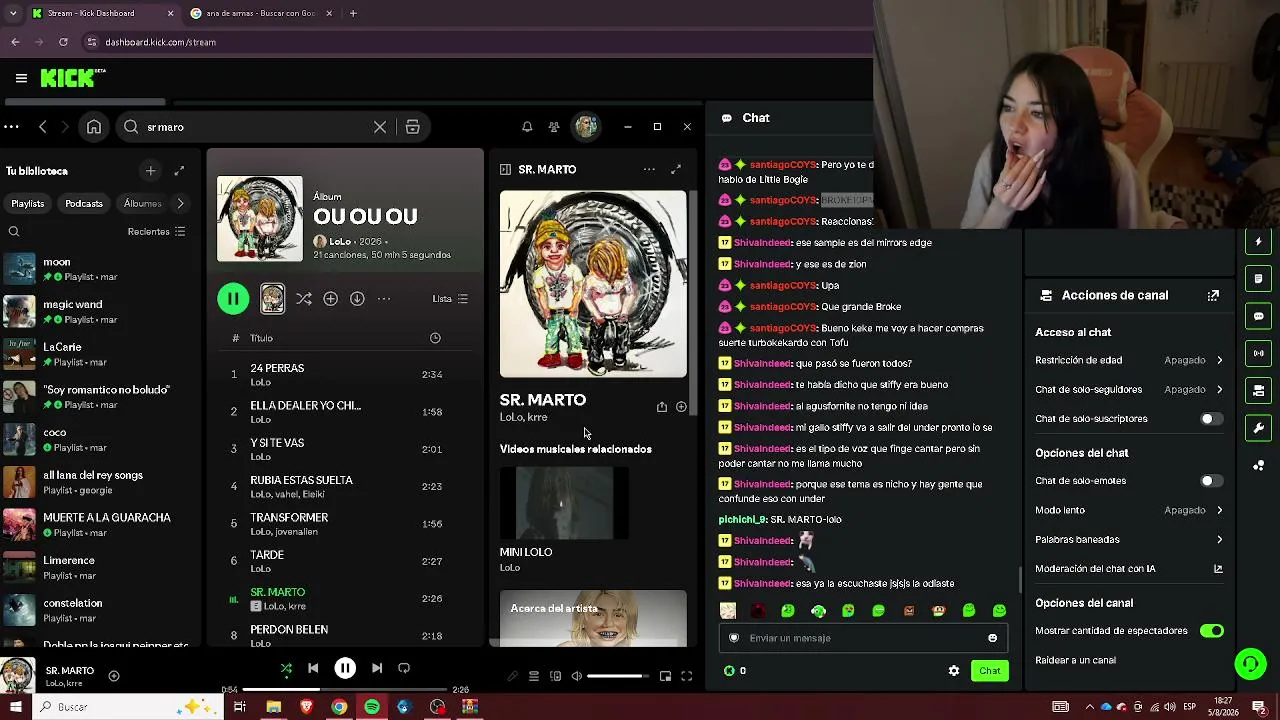1280x720 pixels.
Task: Click Raidear a un canal
Action: point(1076,661)
